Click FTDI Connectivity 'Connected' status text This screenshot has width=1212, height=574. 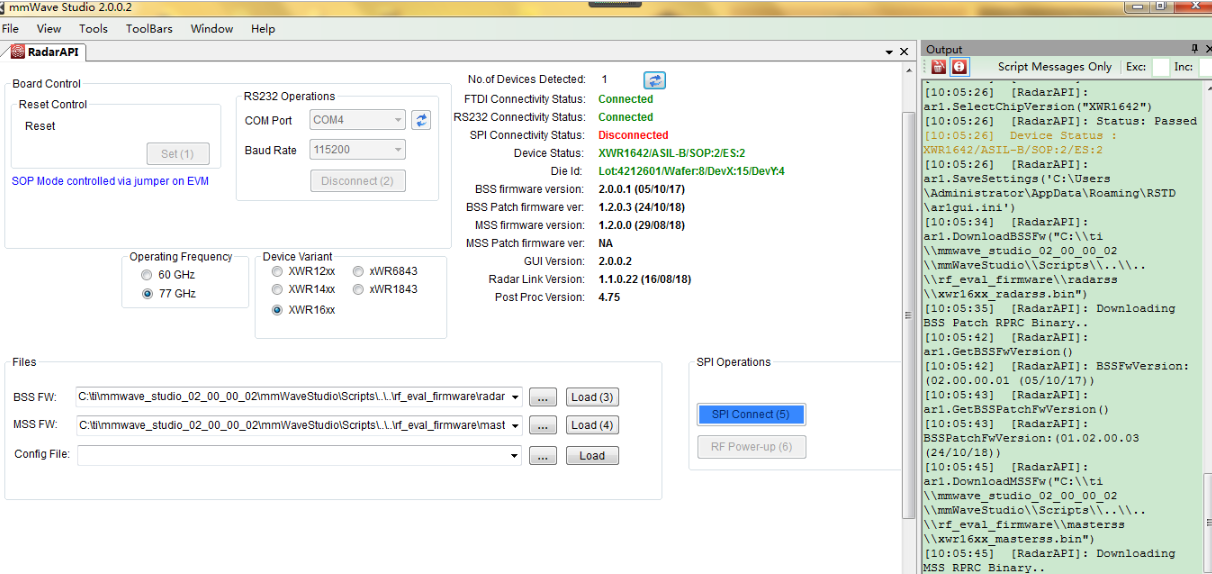(x=625, y=99)
